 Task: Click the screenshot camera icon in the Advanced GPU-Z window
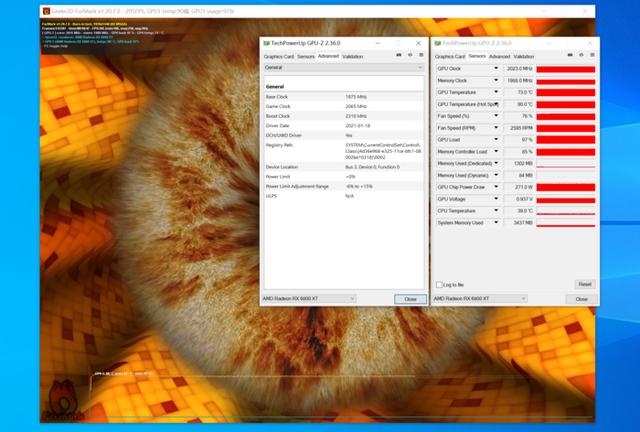coord(399,55)
